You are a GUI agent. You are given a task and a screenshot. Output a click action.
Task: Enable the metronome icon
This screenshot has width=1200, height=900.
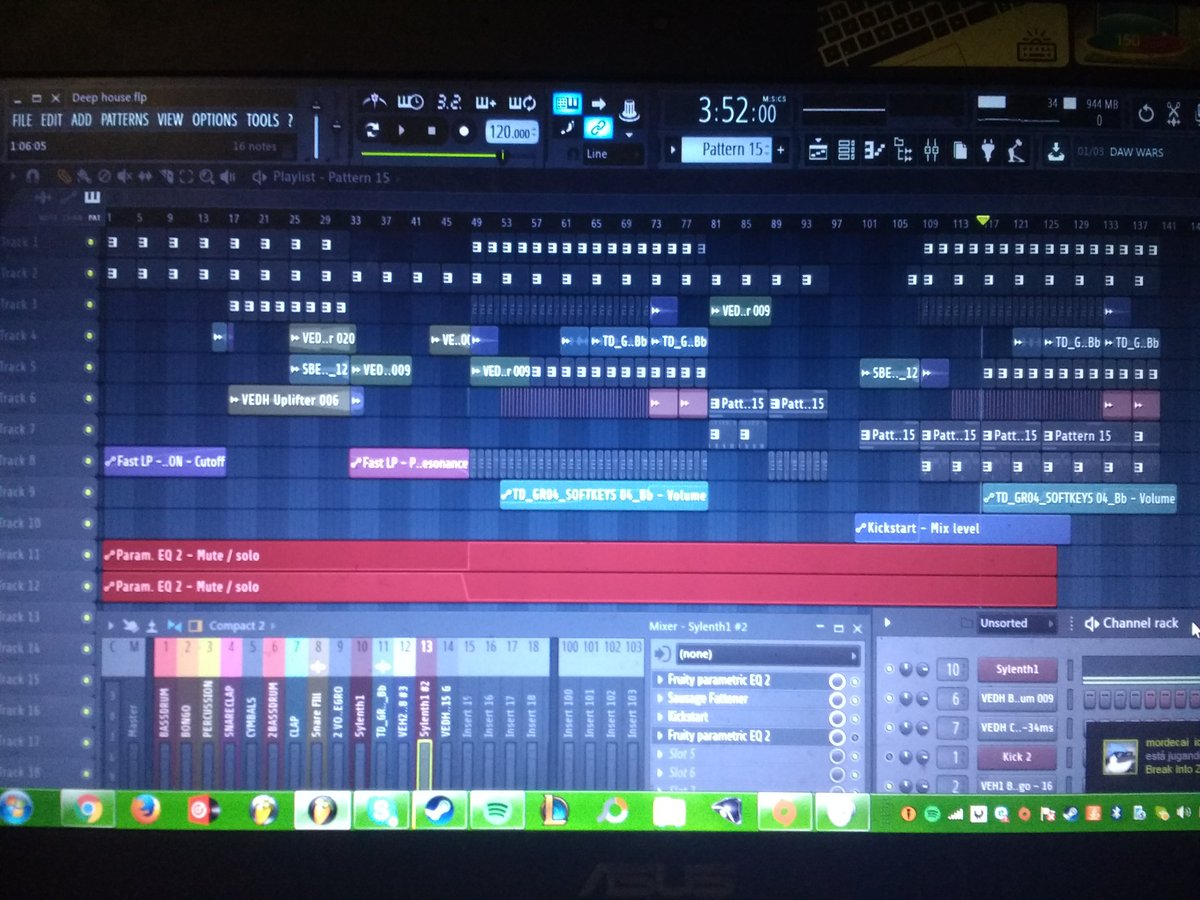(x=374, y=102)
